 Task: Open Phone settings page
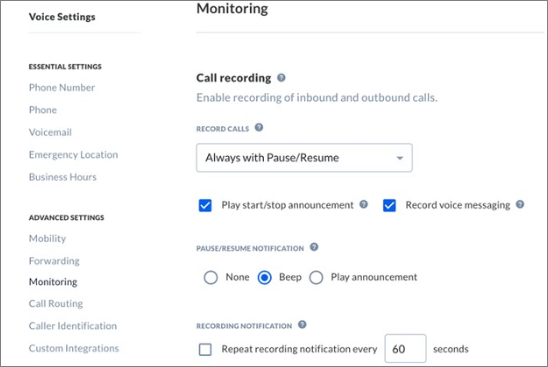(x=43, y=110)
